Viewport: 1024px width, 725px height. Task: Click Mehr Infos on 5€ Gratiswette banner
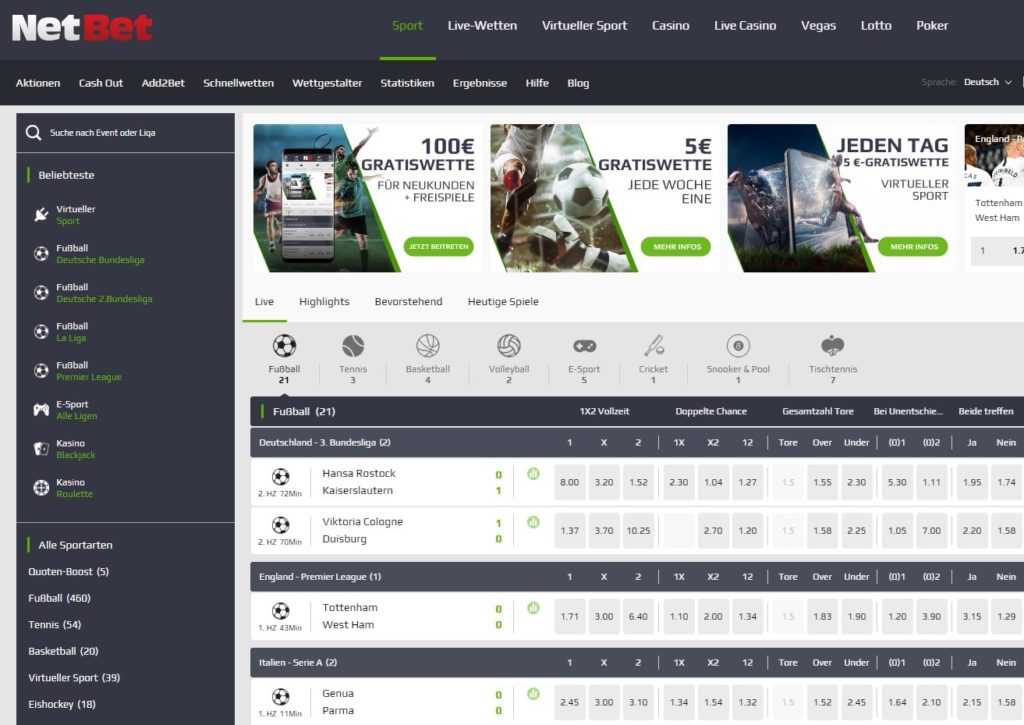pyautogui.click(x=677, y=246)
